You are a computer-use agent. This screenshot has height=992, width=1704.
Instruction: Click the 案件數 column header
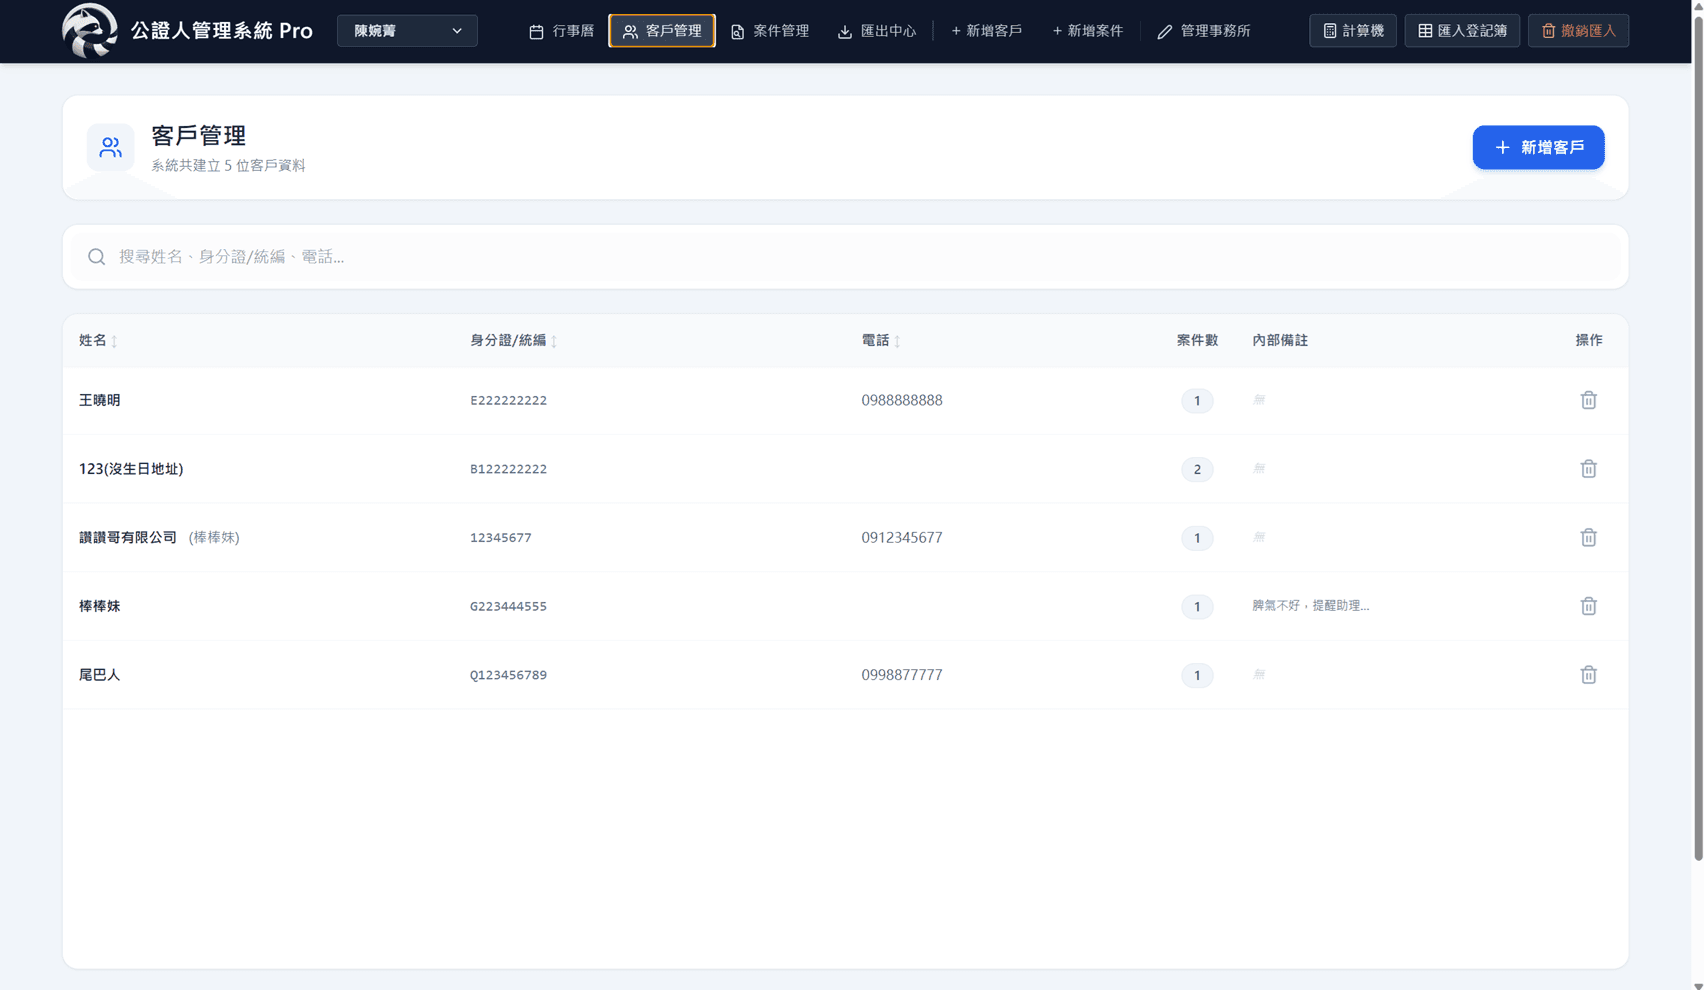[x=1197, y=341]
